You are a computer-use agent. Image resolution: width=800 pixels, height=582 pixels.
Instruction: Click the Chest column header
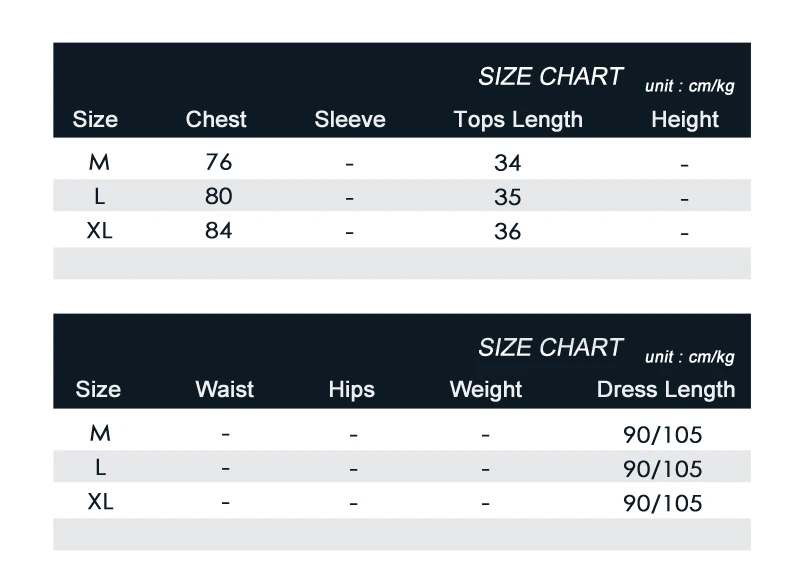(x=216, y=119)
